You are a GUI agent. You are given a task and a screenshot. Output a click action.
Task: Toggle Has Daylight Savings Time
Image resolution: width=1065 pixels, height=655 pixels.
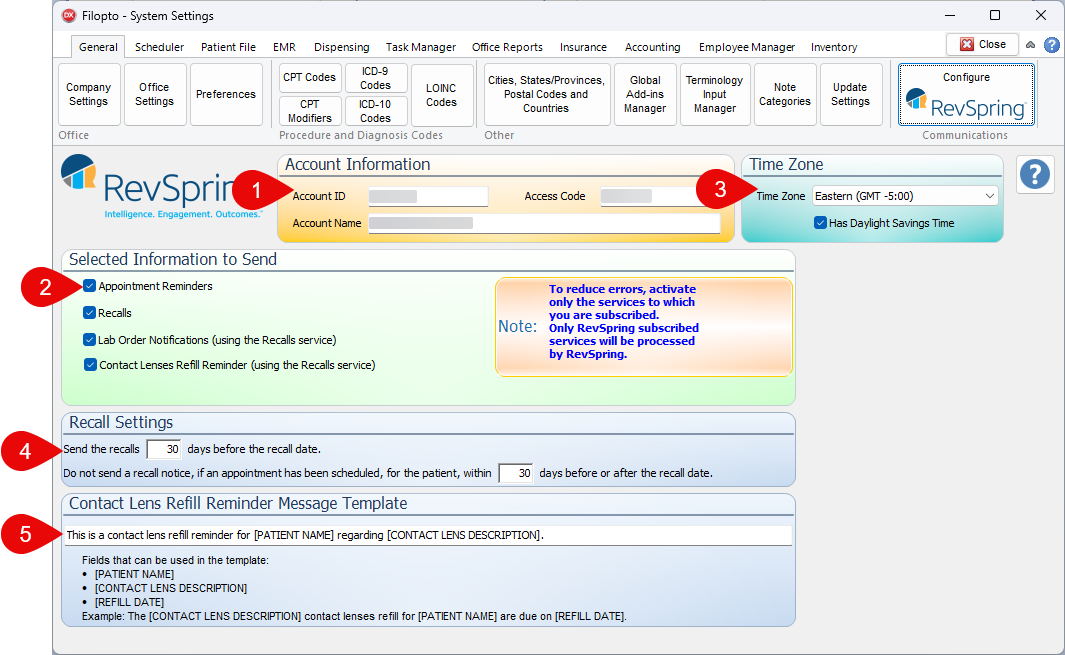820,223
